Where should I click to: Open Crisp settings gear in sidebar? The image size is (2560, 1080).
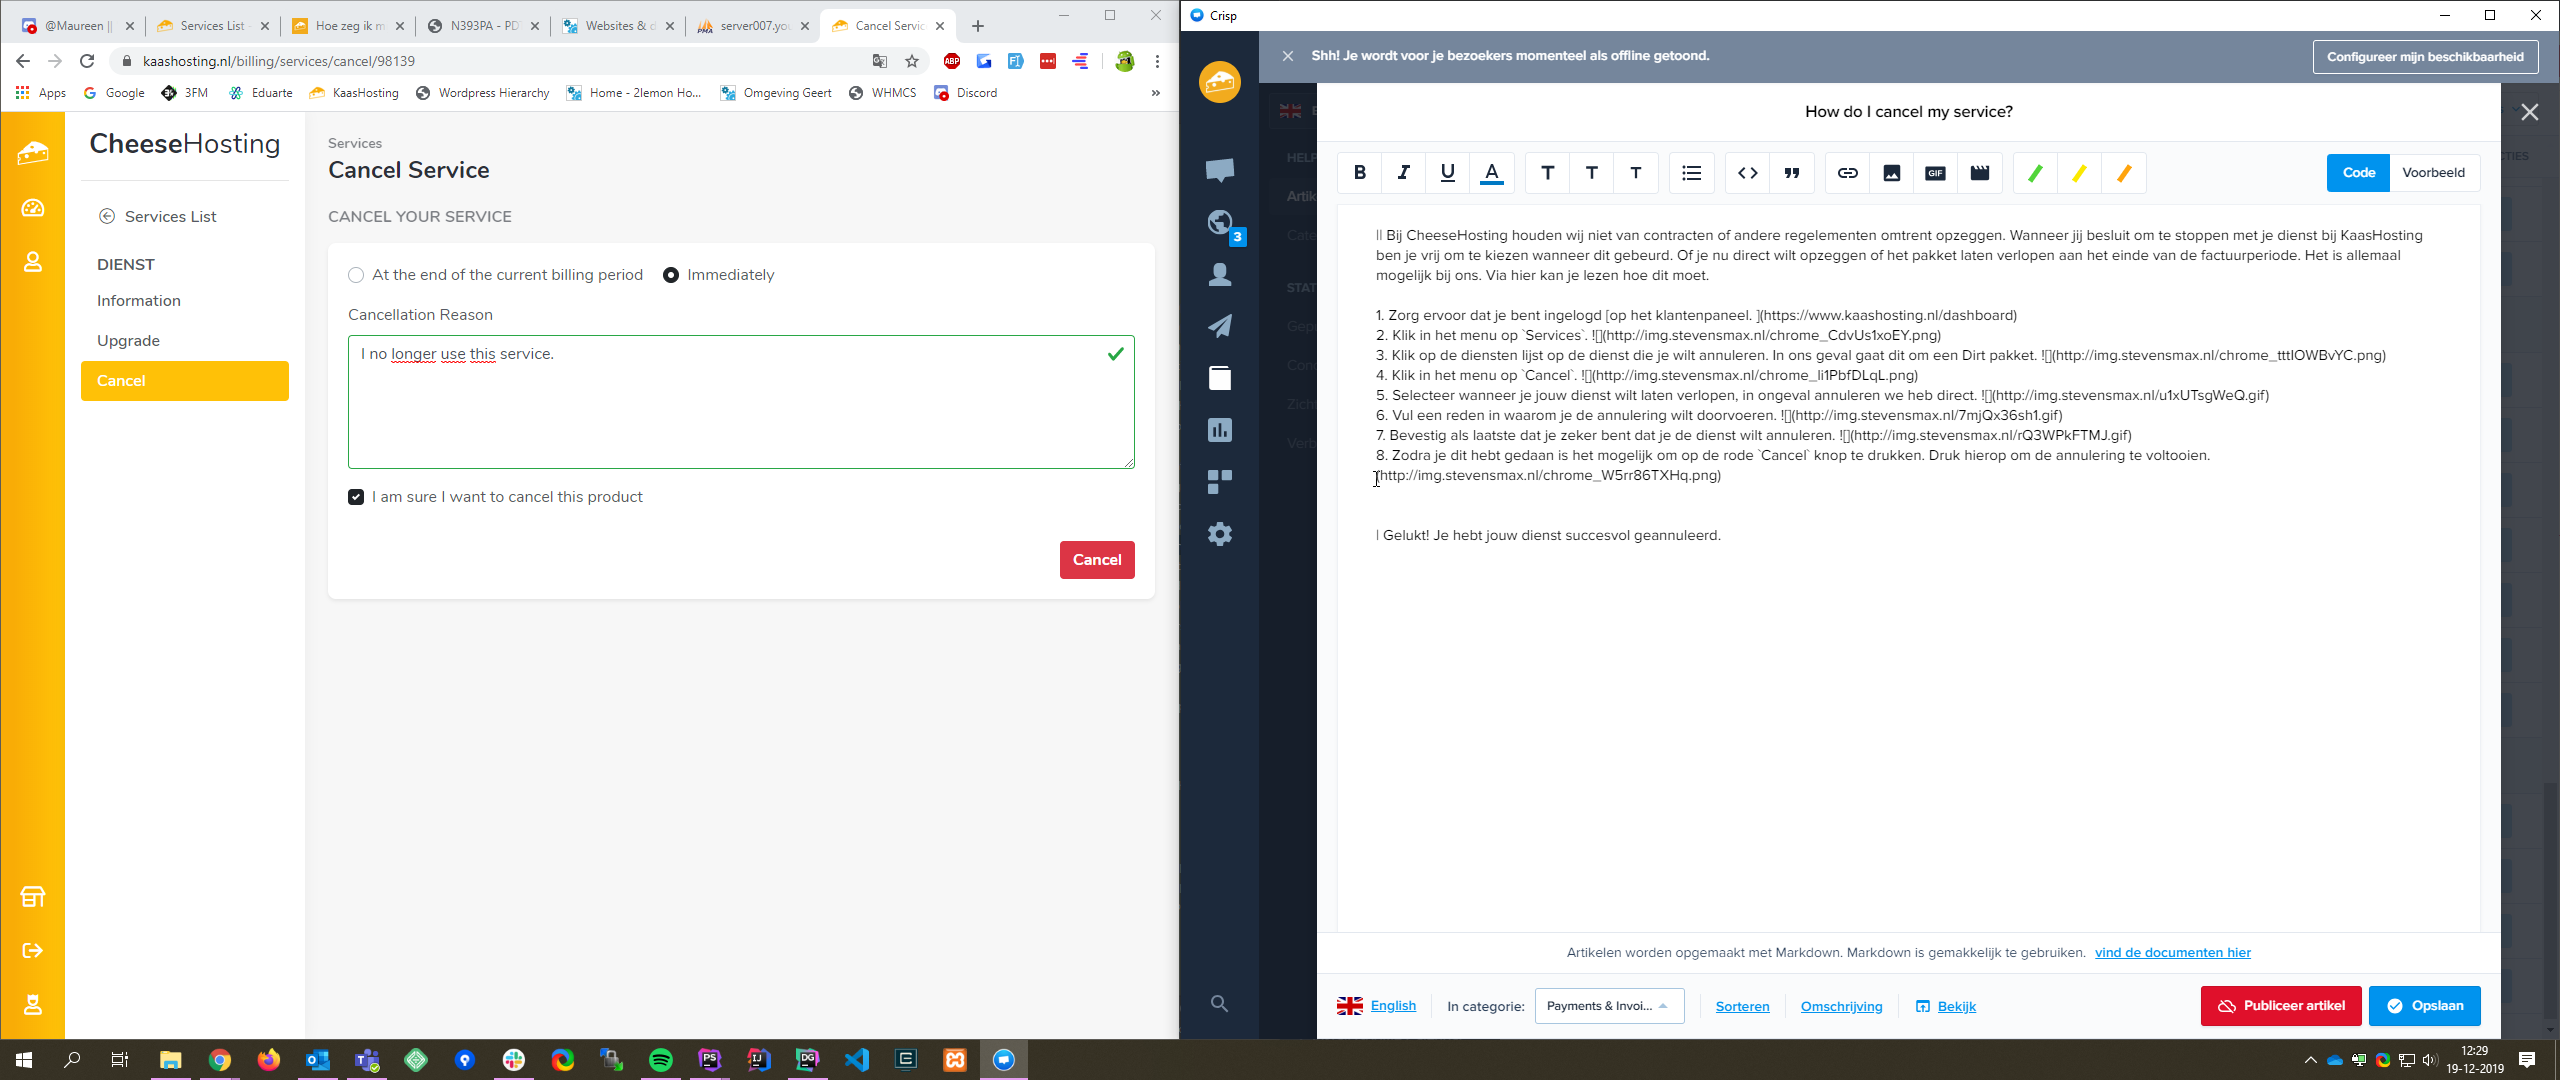point(1219,534)
